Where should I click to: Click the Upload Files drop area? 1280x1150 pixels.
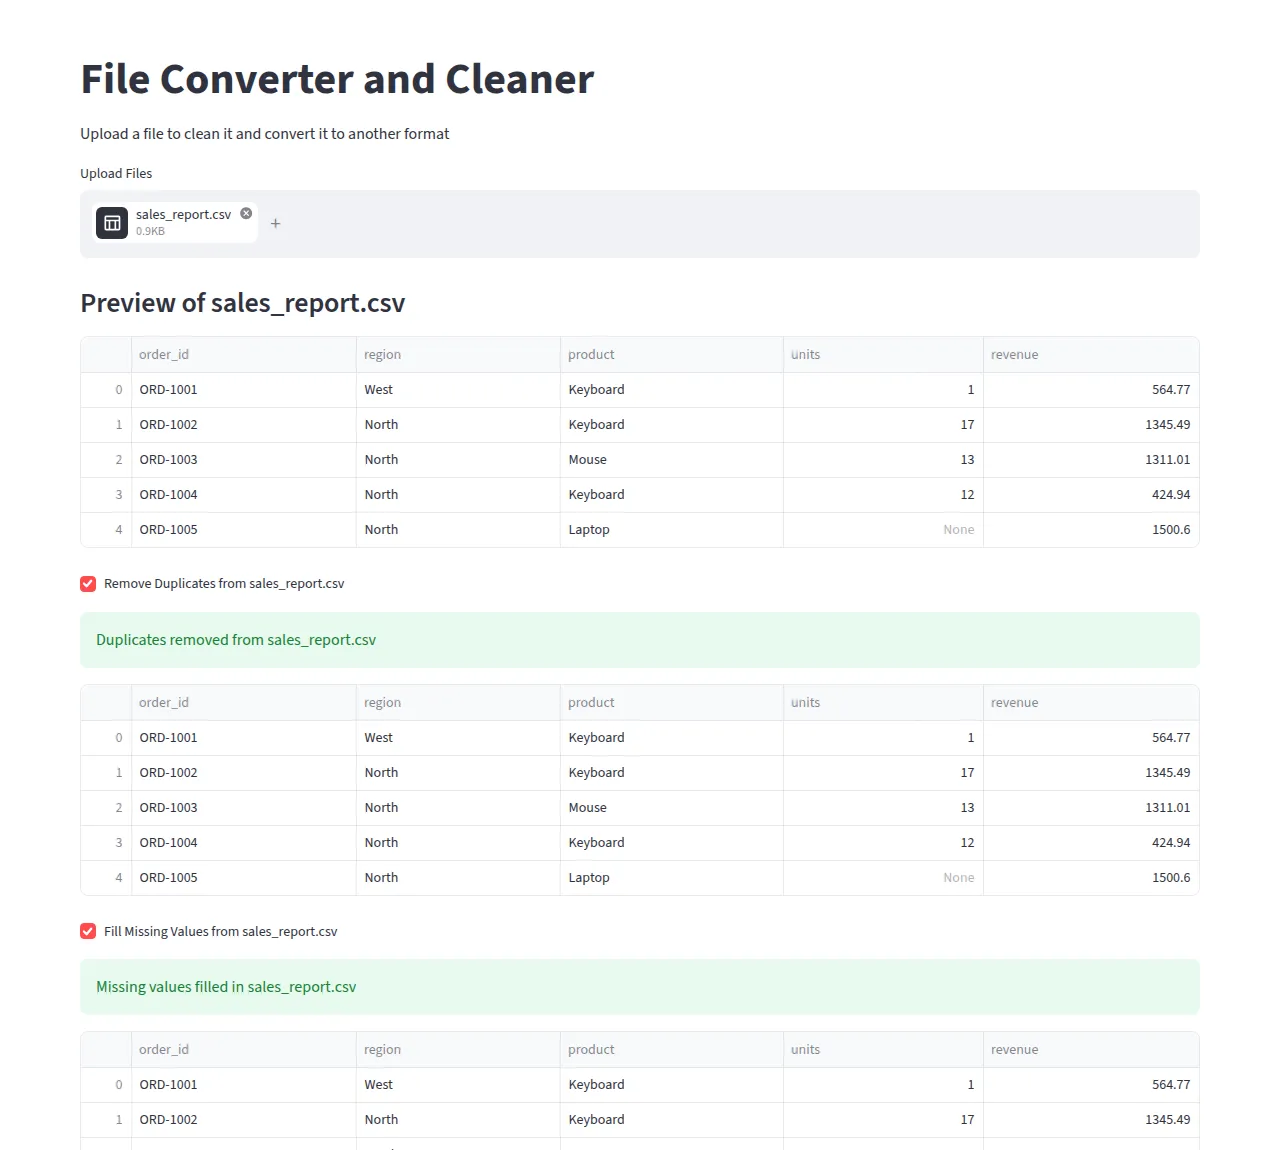click(640, 224)
